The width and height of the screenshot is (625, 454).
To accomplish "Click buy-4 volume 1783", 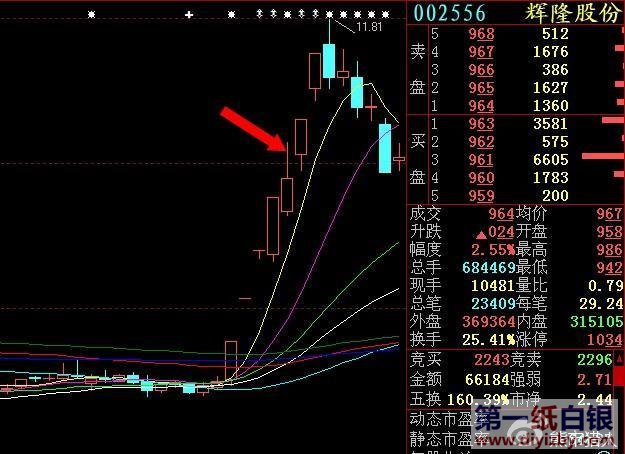I will [551, 178].
